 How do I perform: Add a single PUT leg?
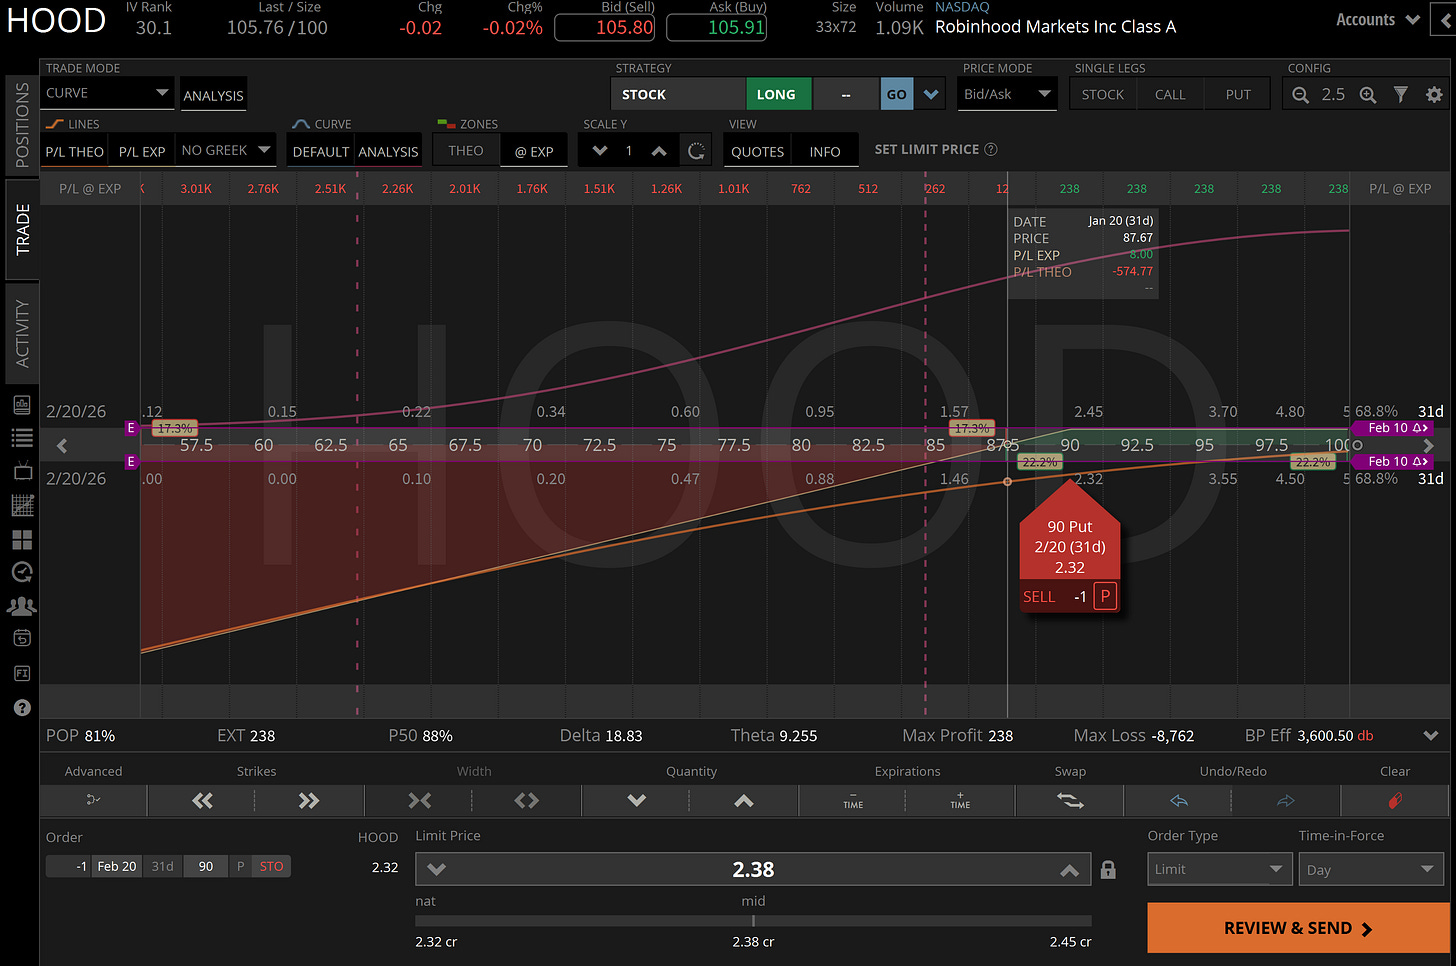click(x=1238, y=94)
